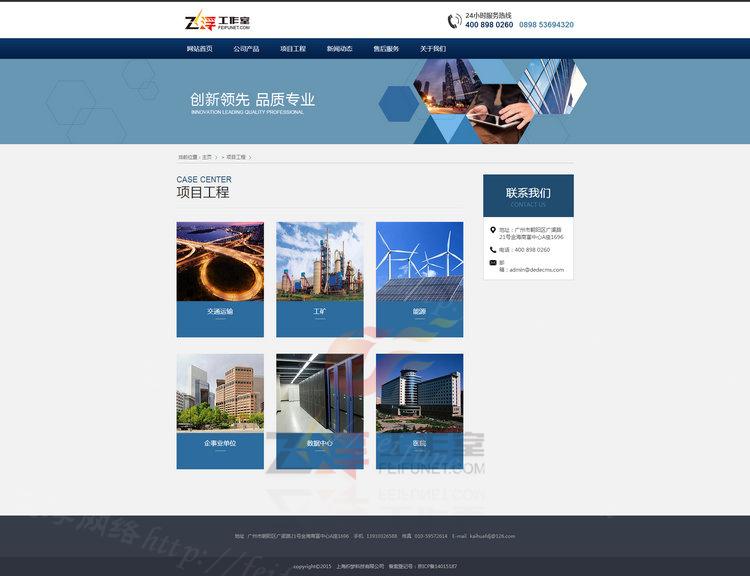Click the 数据中心 category label
The height and width of the screenshot is (576, 750).
click(x=320, y=443)
